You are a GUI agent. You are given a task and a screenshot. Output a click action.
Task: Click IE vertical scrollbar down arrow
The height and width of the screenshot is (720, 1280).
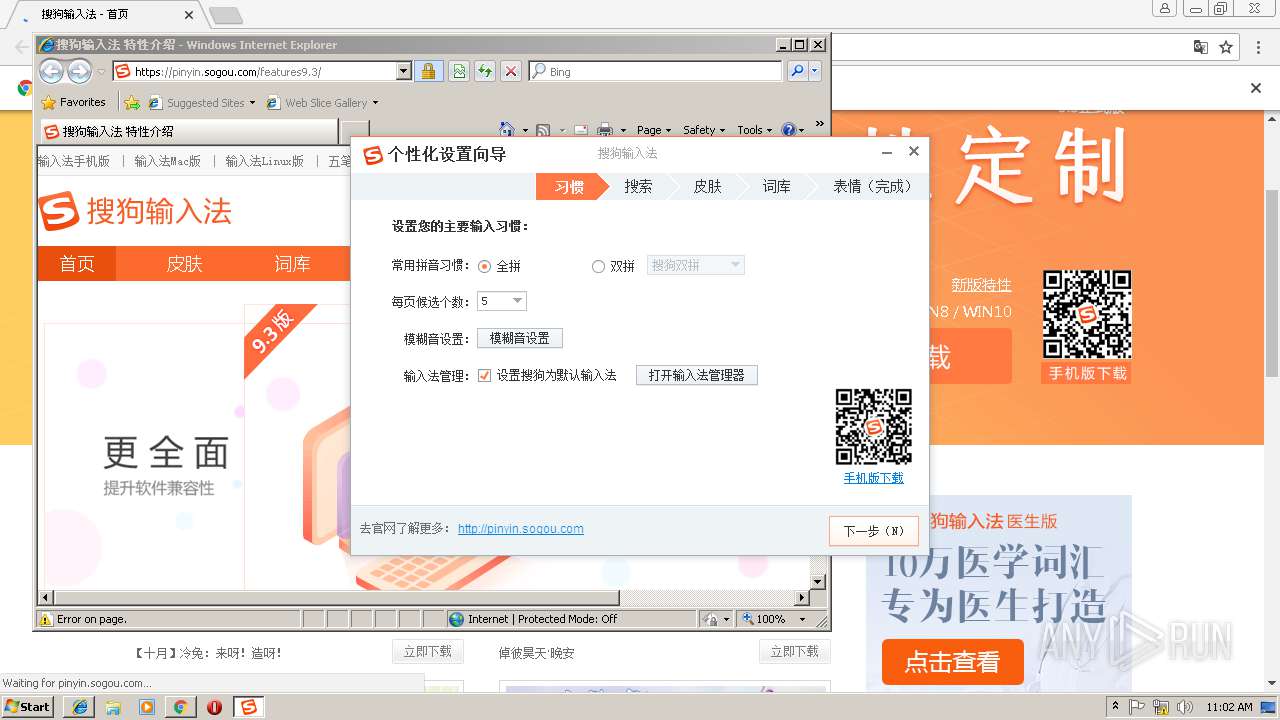817,582
